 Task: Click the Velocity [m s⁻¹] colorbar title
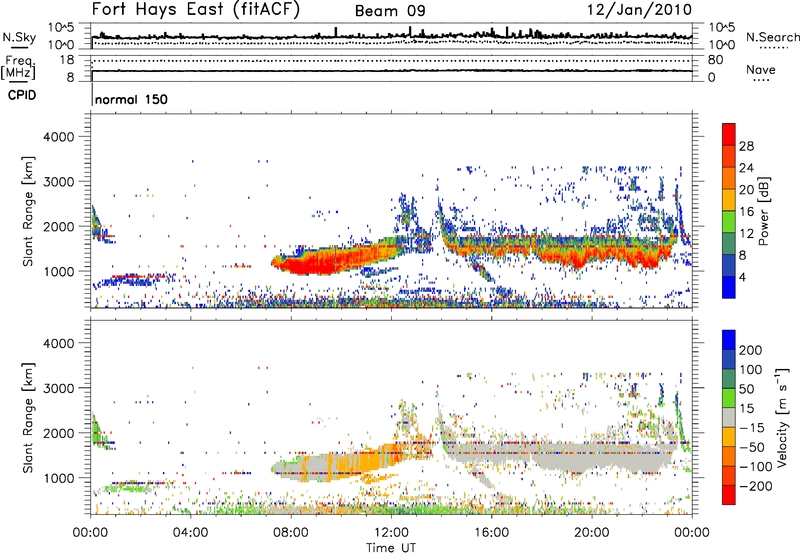[x=781, y=417]
